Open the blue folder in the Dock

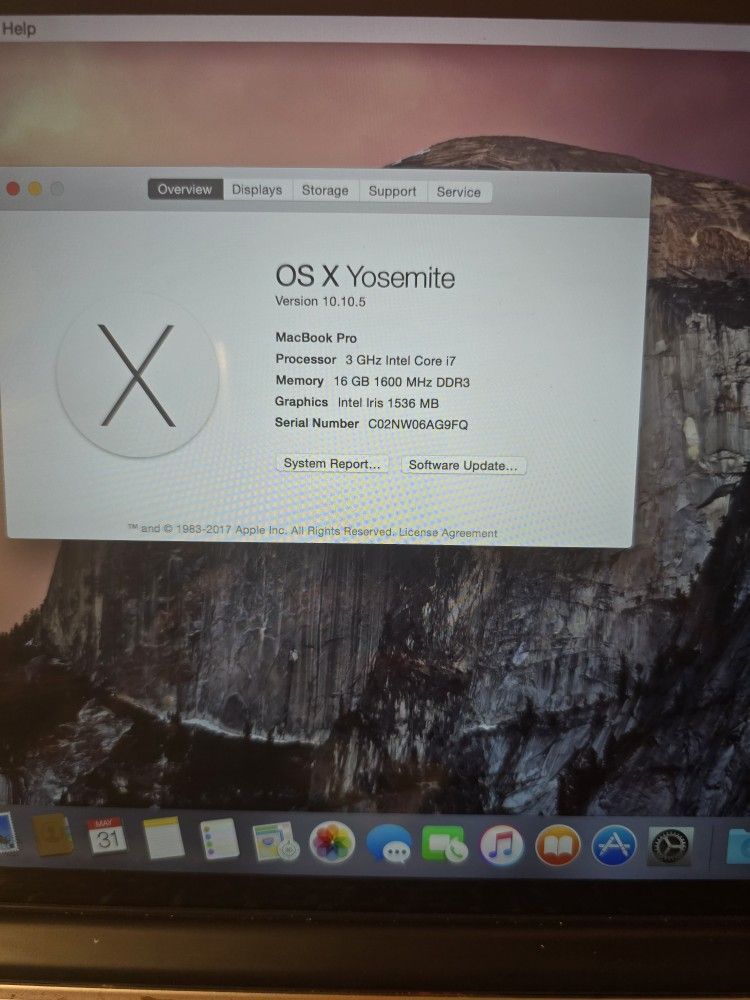click(x=739, y=847)
